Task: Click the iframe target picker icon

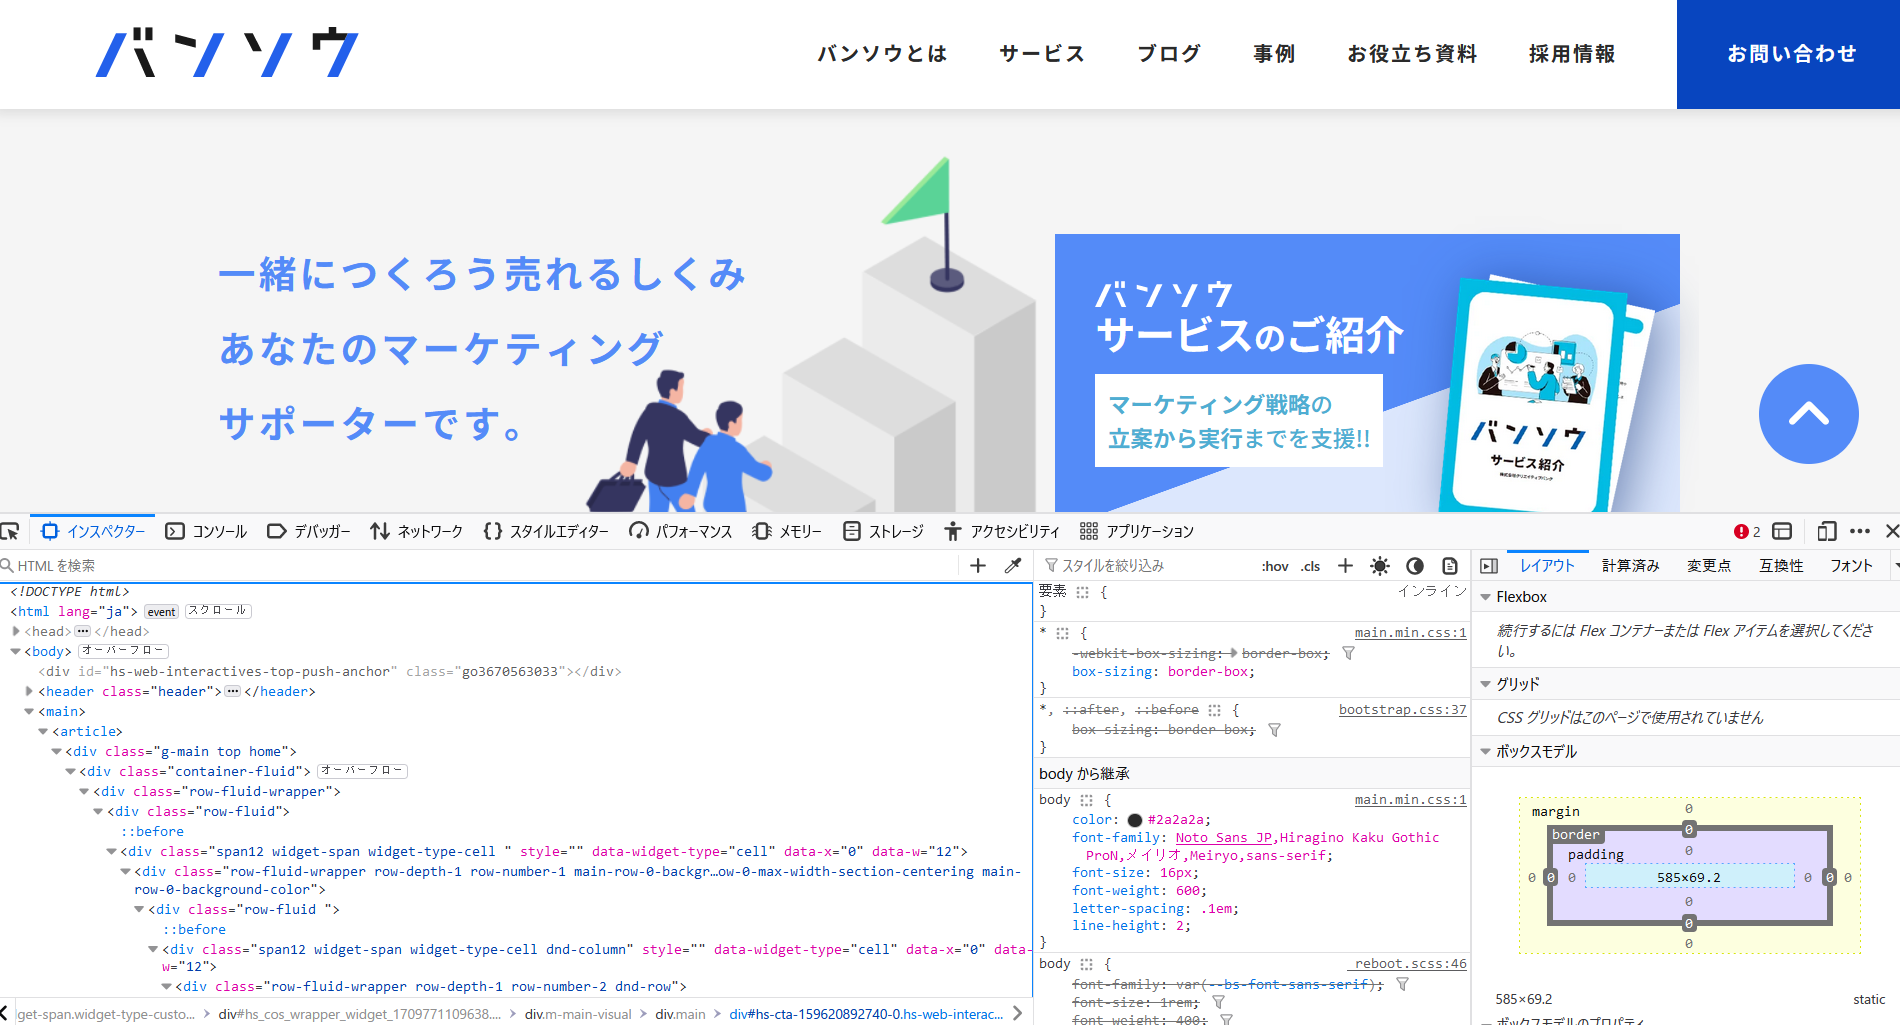Action: pos(1782,531)
